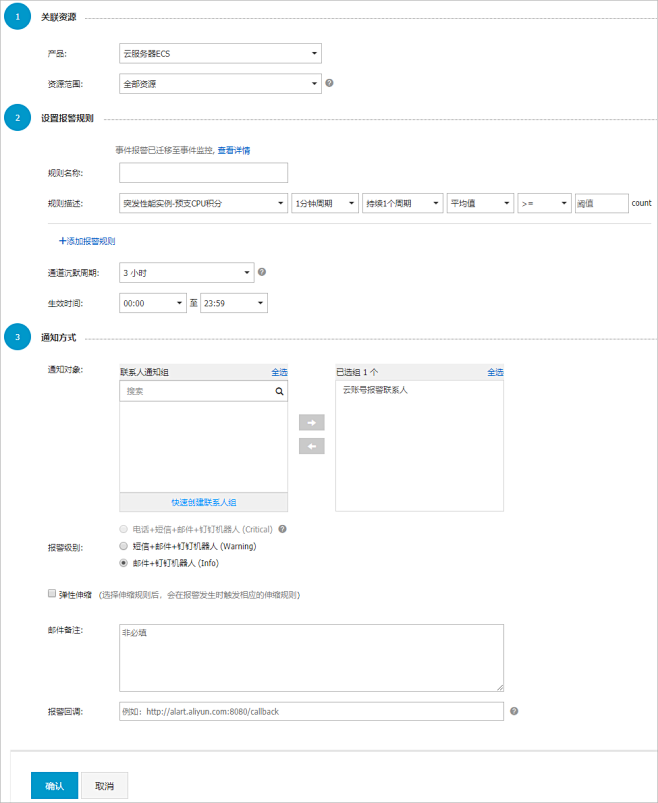Click left arrow to remove selected group
The height and width of the screenshot is (803, 658).
[x=311, y=446]
